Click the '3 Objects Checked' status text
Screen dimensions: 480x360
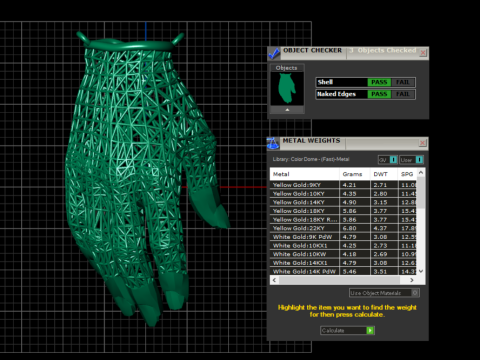383,50
